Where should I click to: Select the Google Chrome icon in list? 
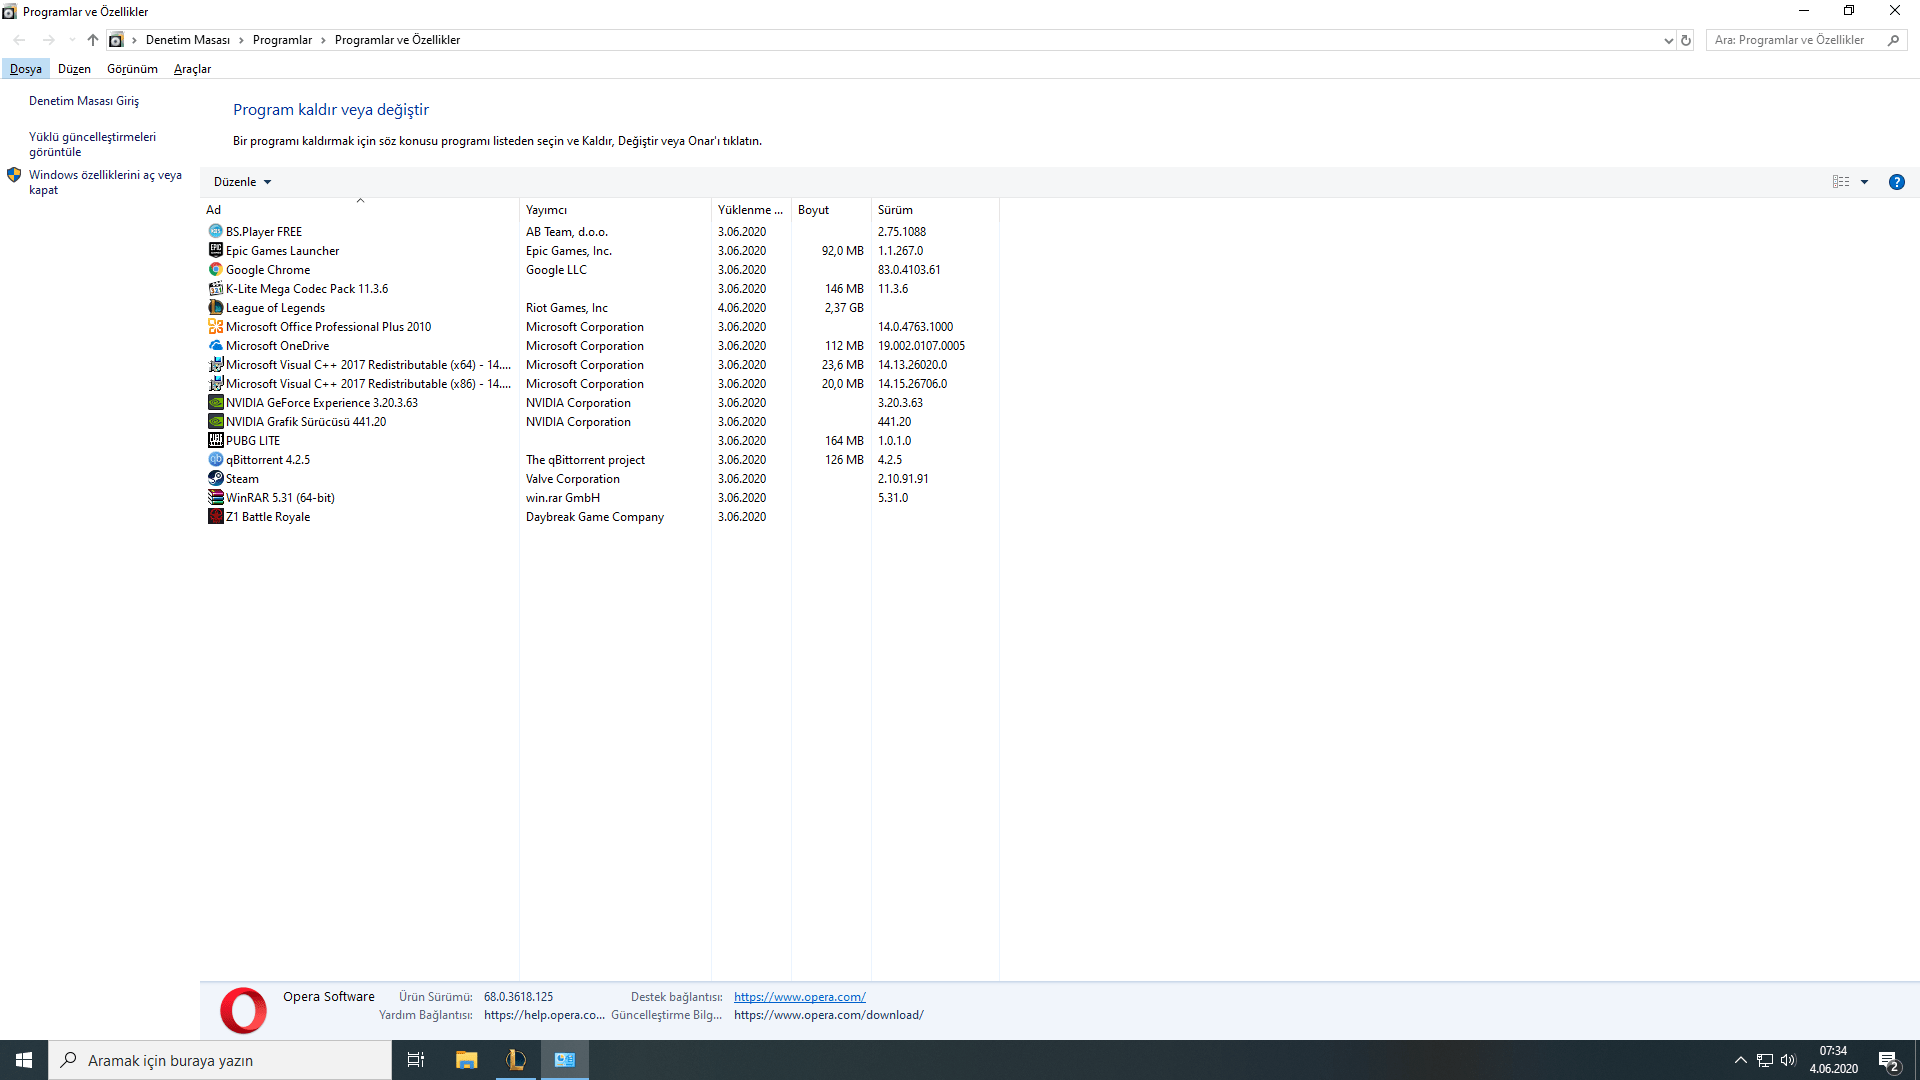pos(215,269)
